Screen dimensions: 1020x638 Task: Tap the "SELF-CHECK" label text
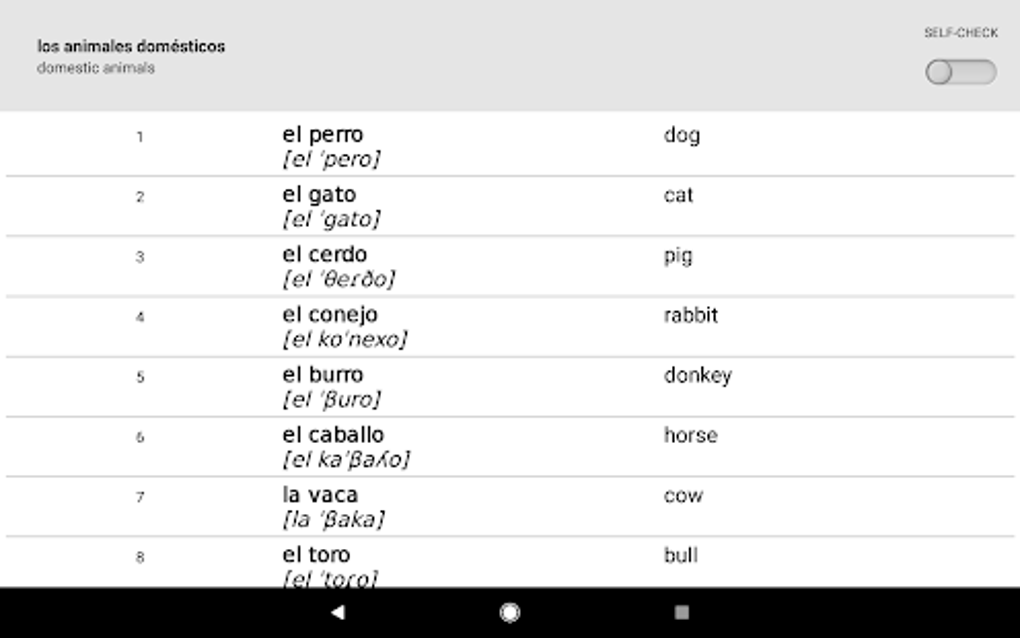960,33
